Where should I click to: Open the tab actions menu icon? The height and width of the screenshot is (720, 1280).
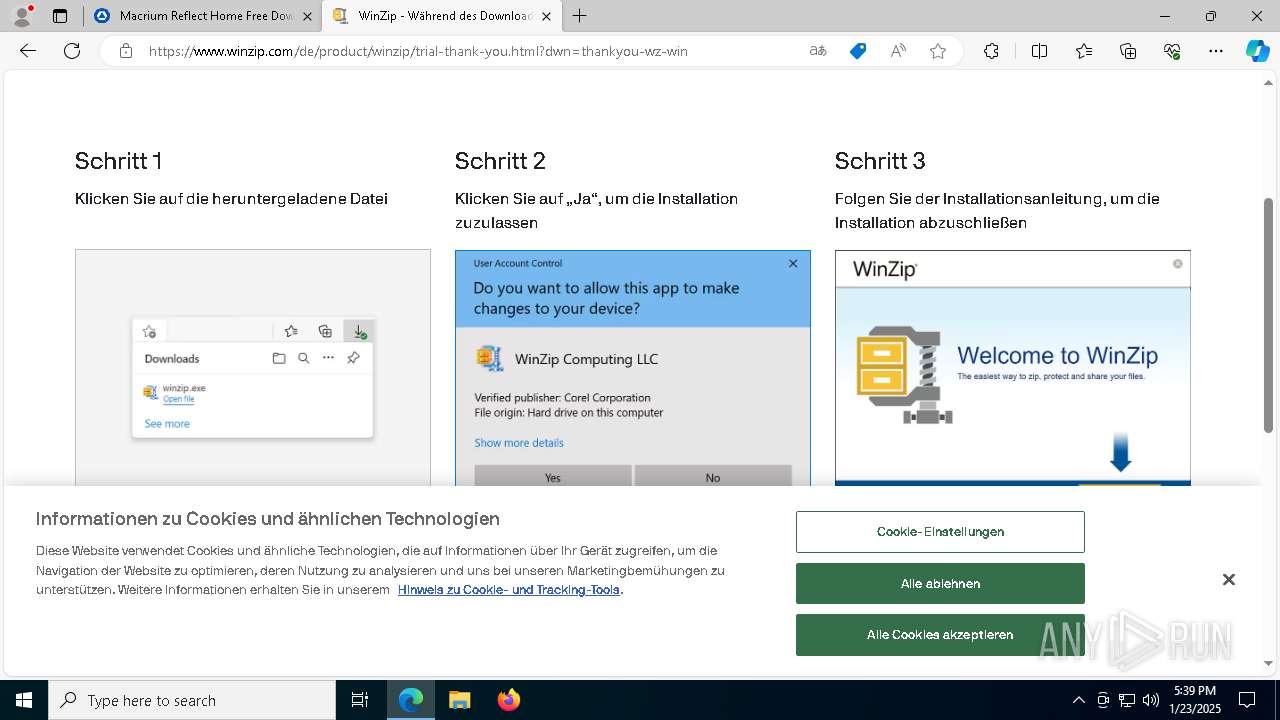[x=60, y=16]
